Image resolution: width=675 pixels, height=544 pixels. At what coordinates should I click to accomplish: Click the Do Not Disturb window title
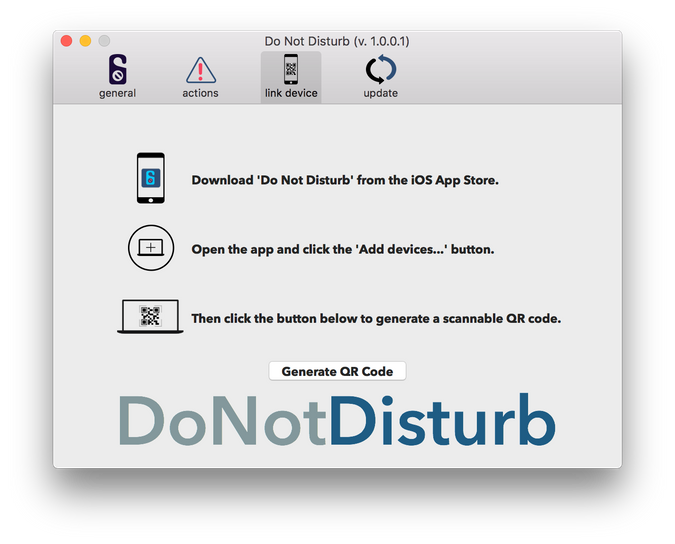(337, 41)
